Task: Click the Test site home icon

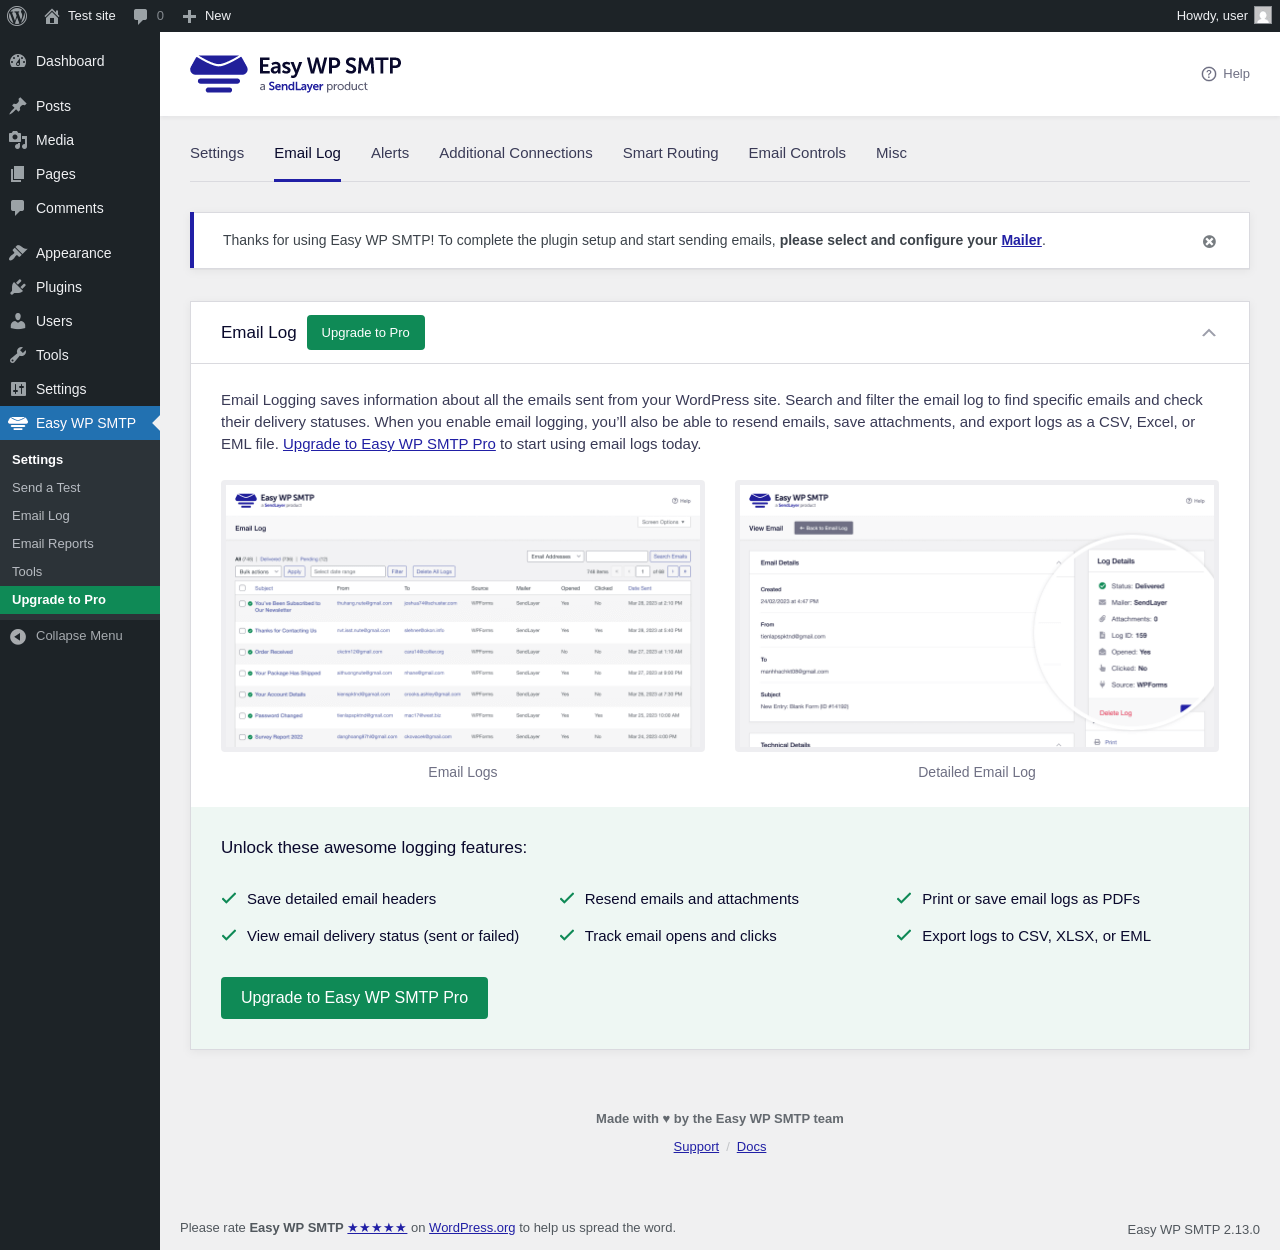Action: (x=52, y=16)
